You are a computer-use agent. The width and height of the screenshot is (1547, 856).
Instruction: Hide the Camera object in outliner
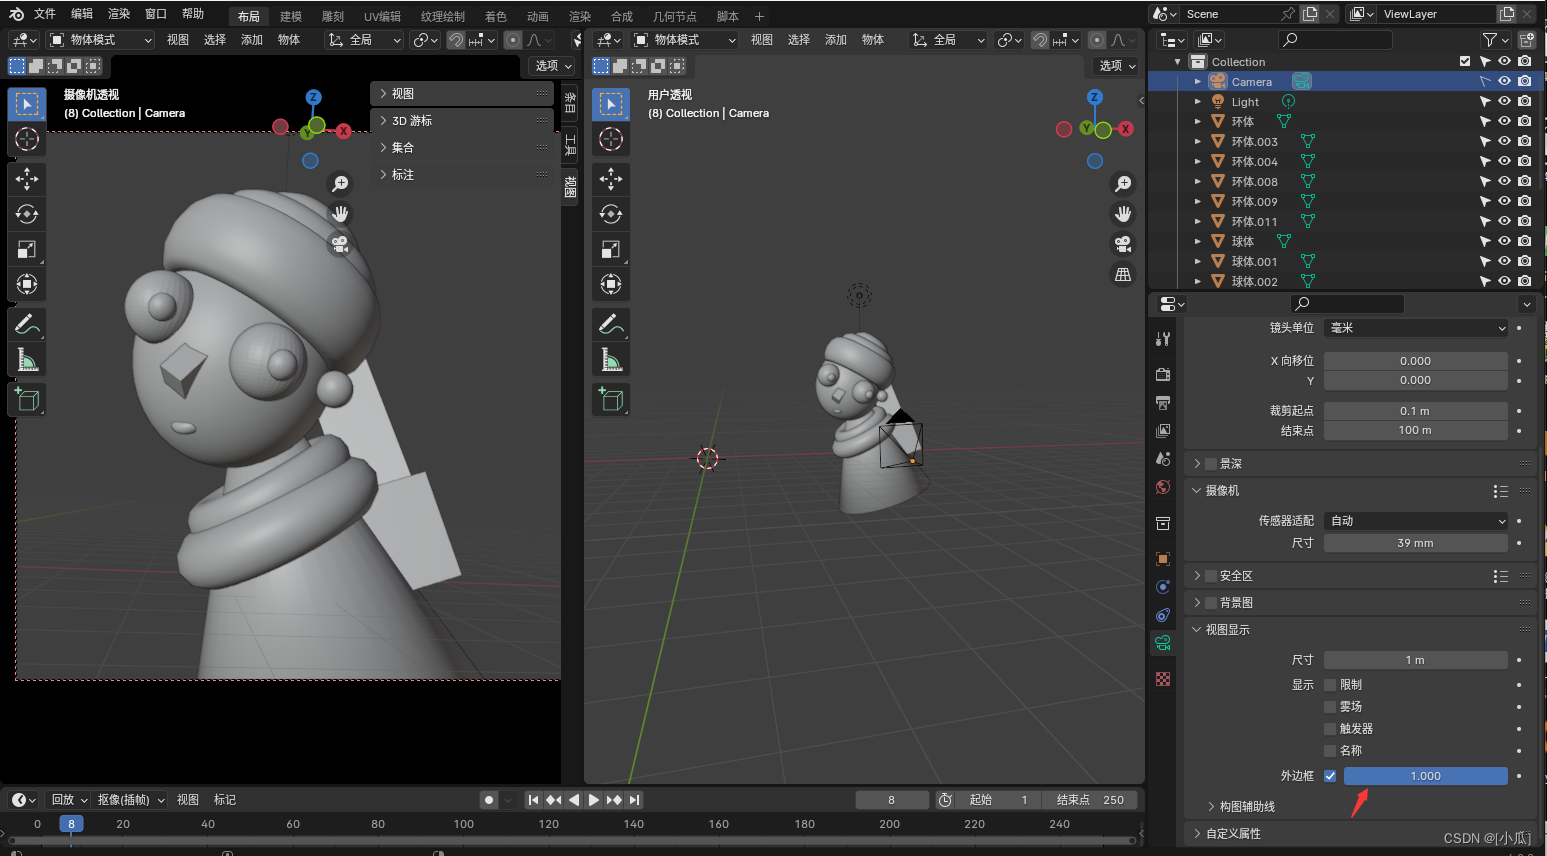(x=1504, y=82)
